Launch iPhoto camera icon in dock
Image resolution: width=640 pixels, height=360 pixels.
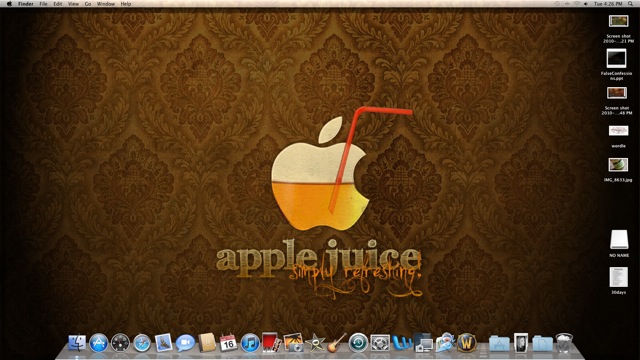coord(293,342)
